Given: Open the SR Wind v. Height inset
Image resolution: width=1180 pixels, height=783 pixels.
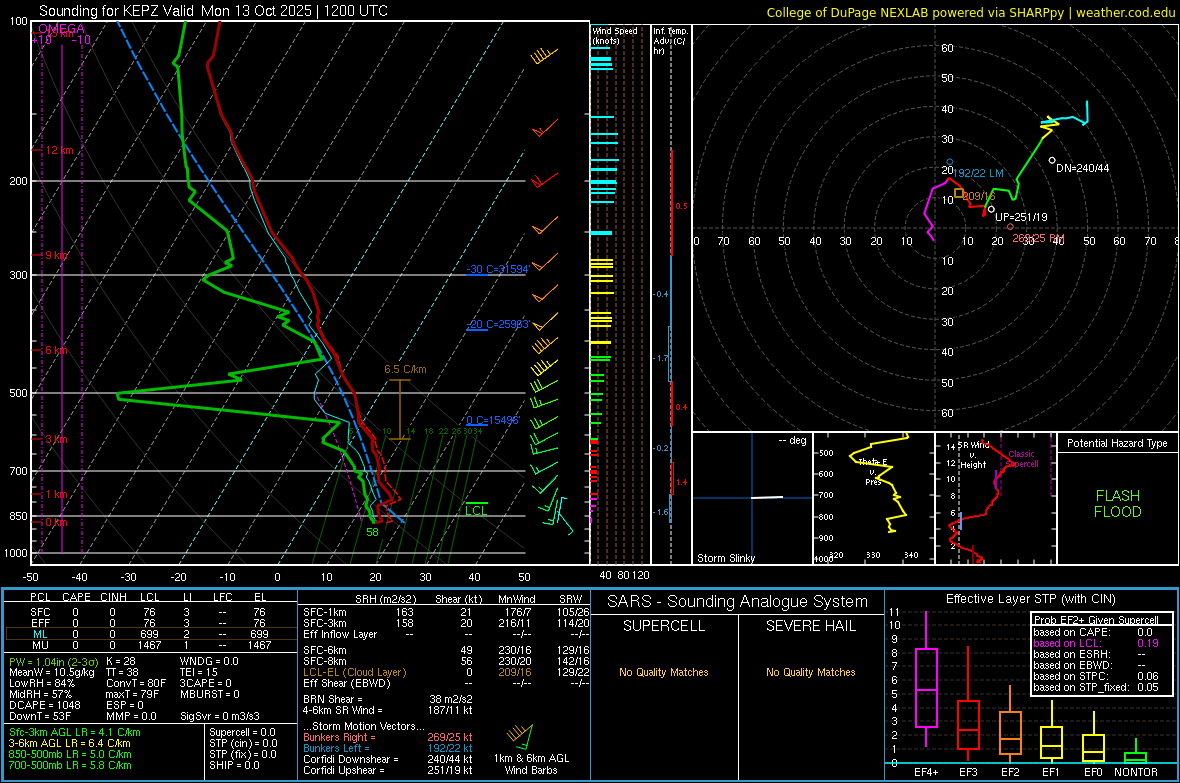Looking at the screenshot, I should (996, 498).
